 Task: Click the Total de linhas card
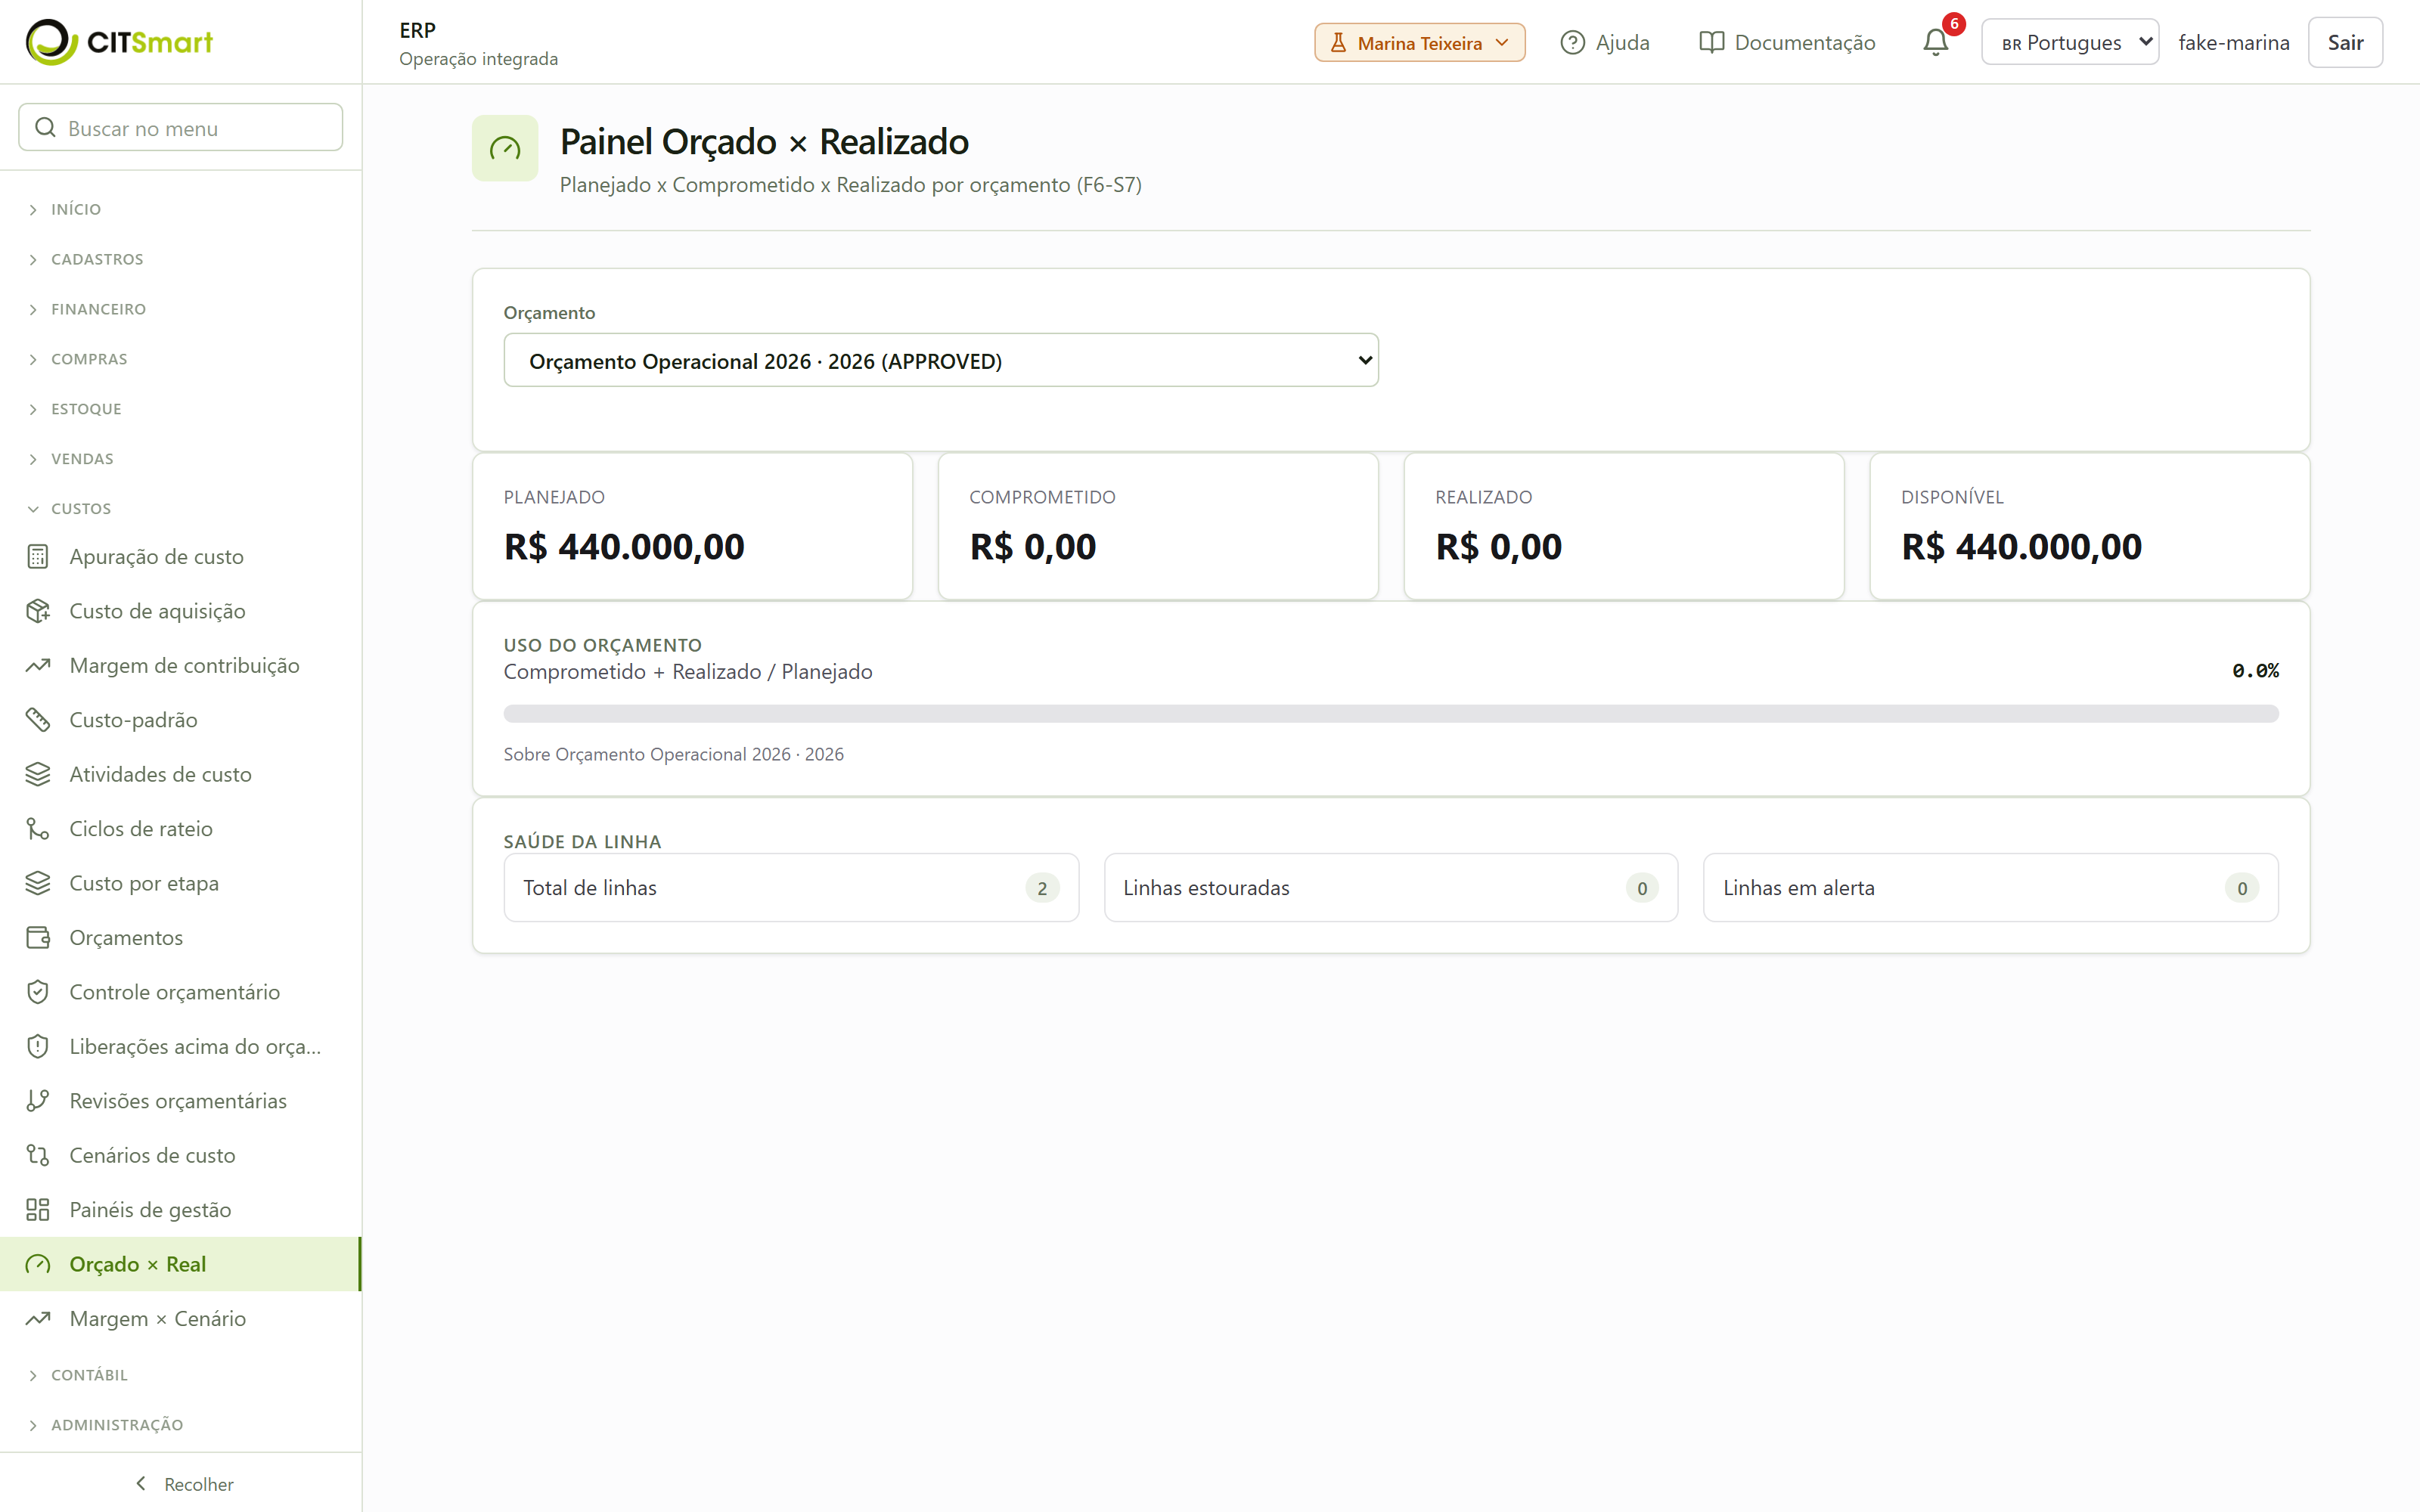pos(791,888)
